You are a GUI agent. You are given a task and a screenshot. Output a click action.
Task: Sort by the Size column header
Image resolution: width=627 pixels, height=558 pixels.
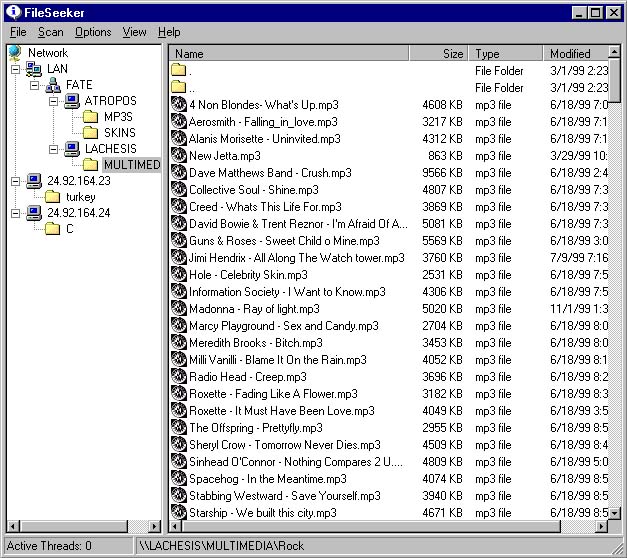439,53
